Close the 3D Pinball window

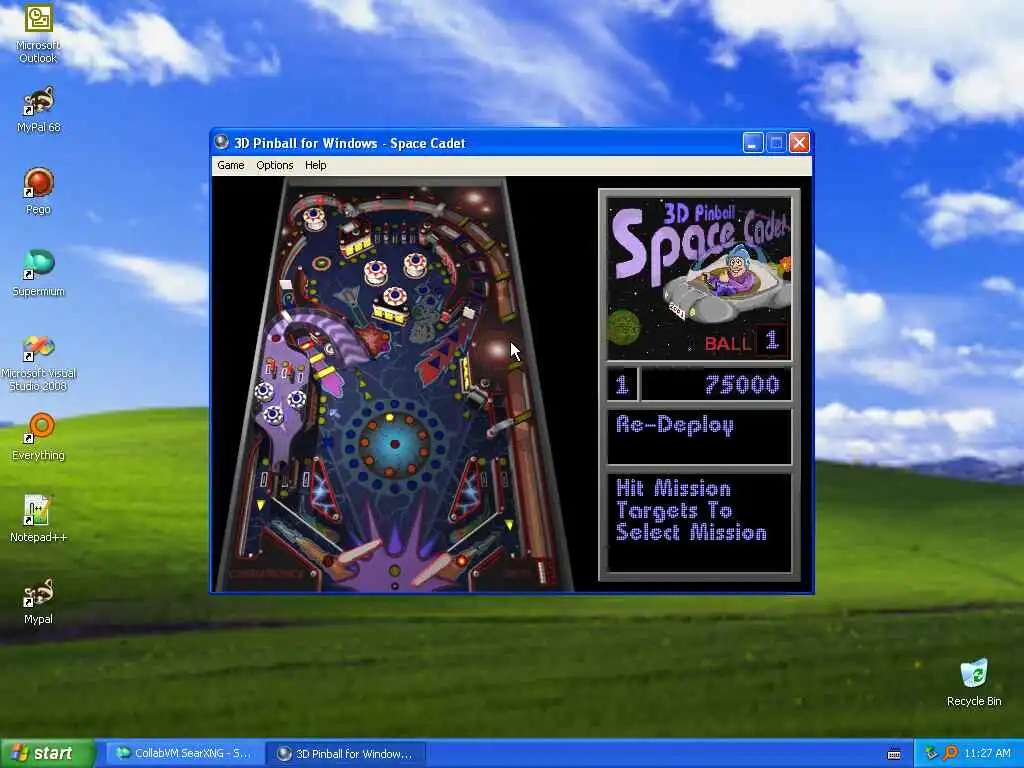coord(799,142)
